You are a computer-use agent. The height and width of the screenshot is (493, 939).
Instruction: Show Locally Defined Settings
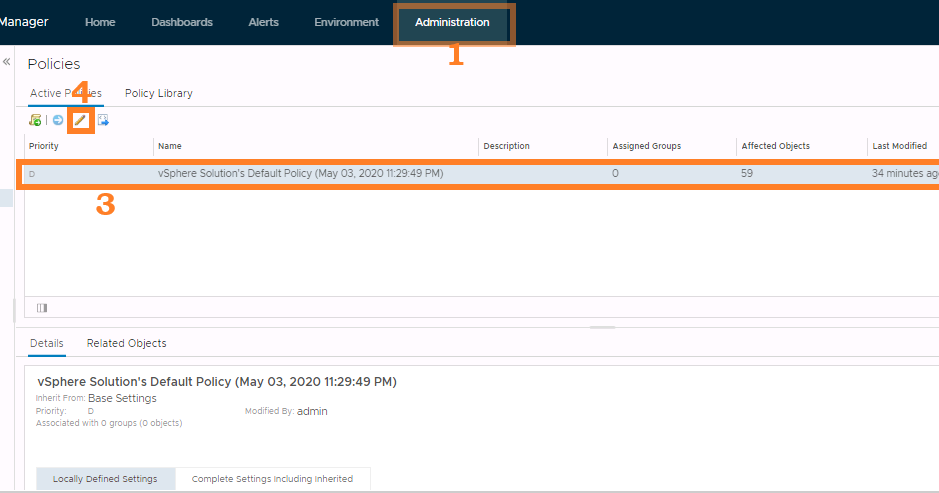(105, 479)
